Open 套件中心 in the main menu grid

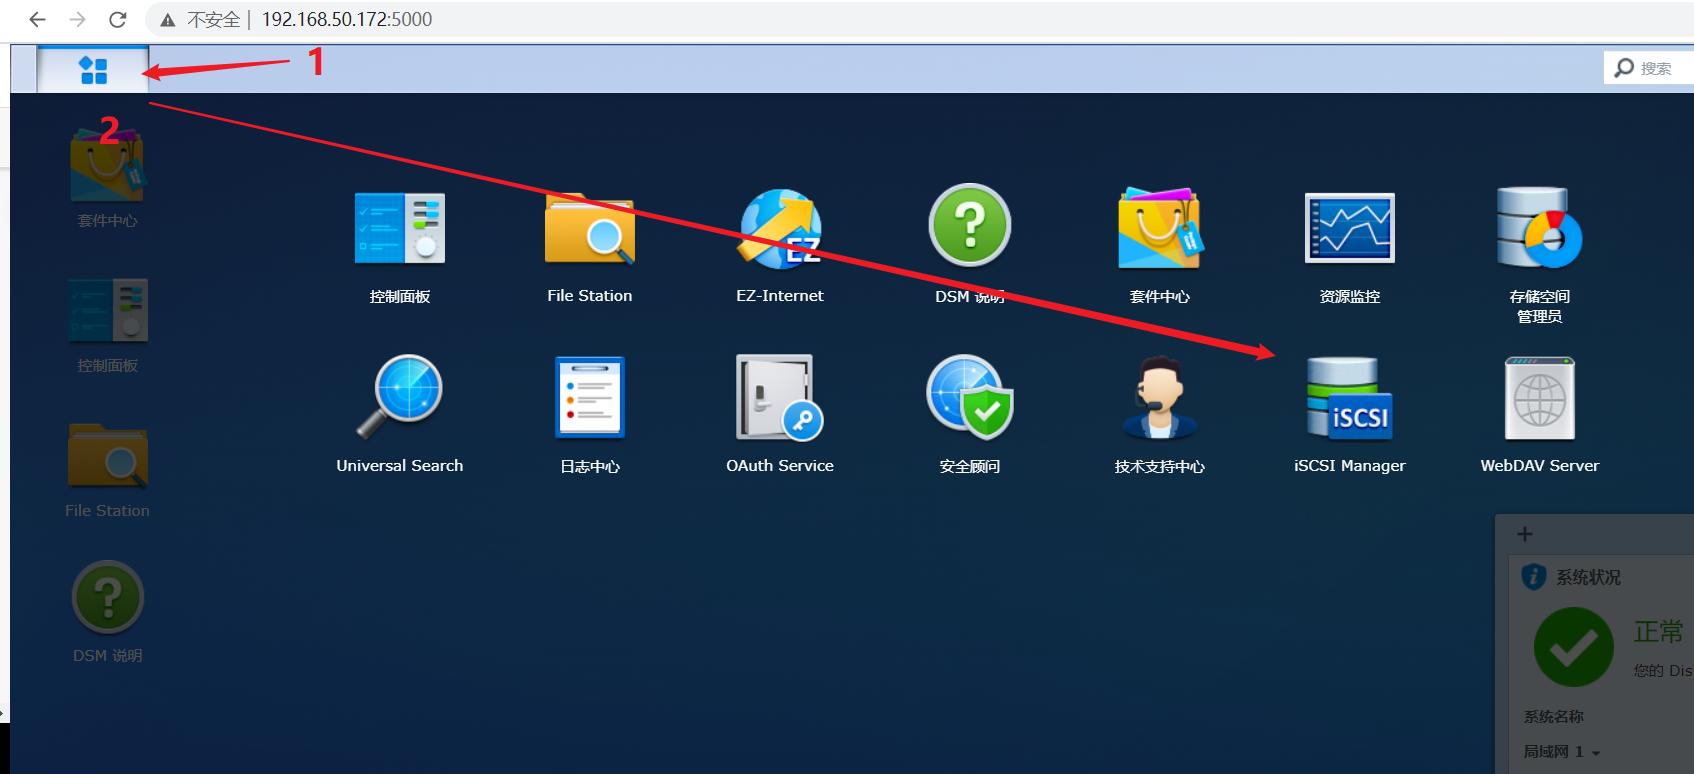coord(1160,228)
